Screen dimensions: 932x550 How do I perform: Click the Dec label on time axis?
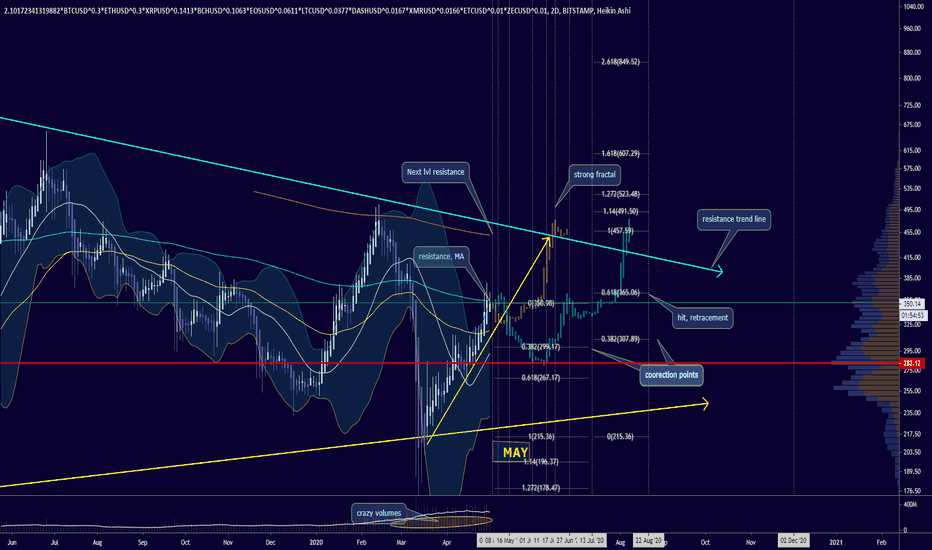[270, 542]
